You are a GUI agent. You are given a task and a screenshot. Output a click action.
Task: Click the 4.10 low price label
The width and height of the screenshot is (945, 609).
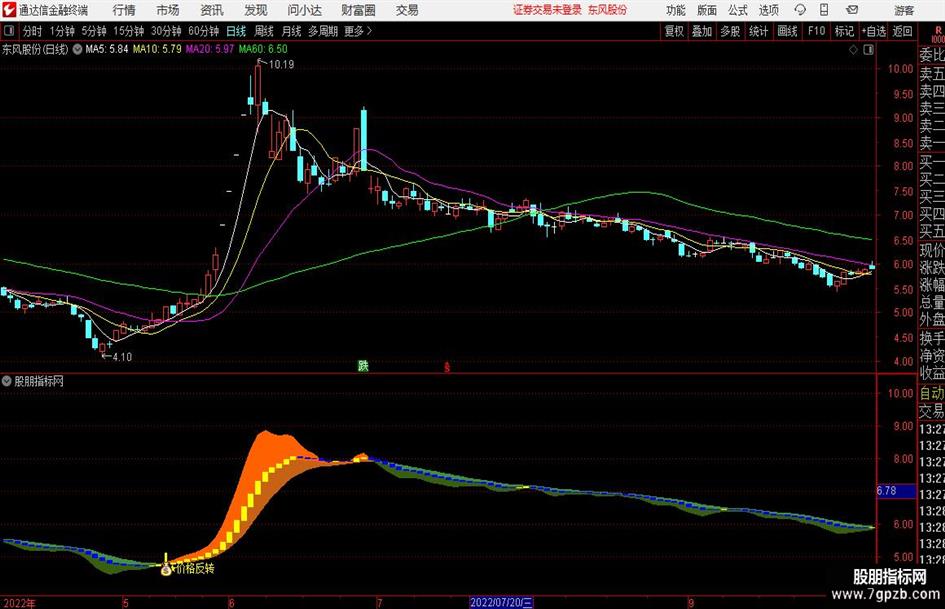click(122, 357)
